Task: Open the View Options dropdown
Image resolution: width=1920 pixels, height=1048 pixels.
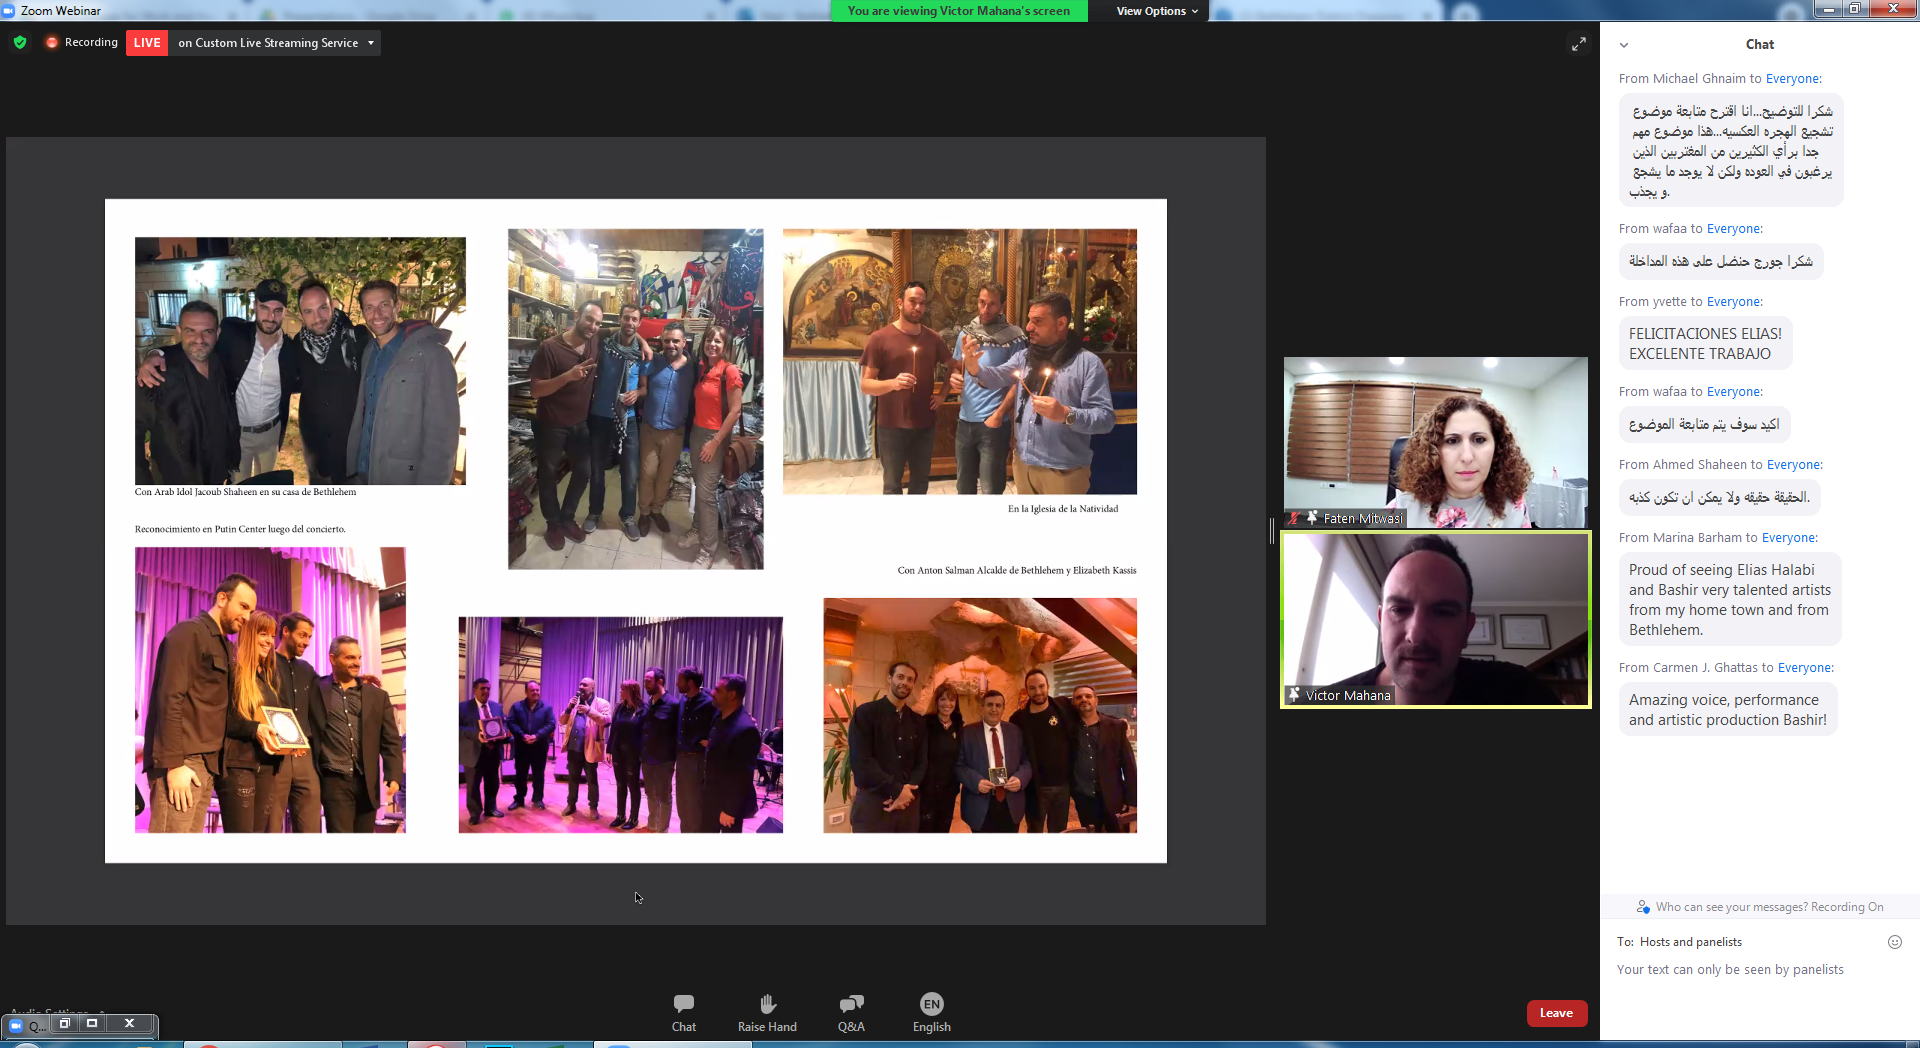Action: pos(1157,11)
